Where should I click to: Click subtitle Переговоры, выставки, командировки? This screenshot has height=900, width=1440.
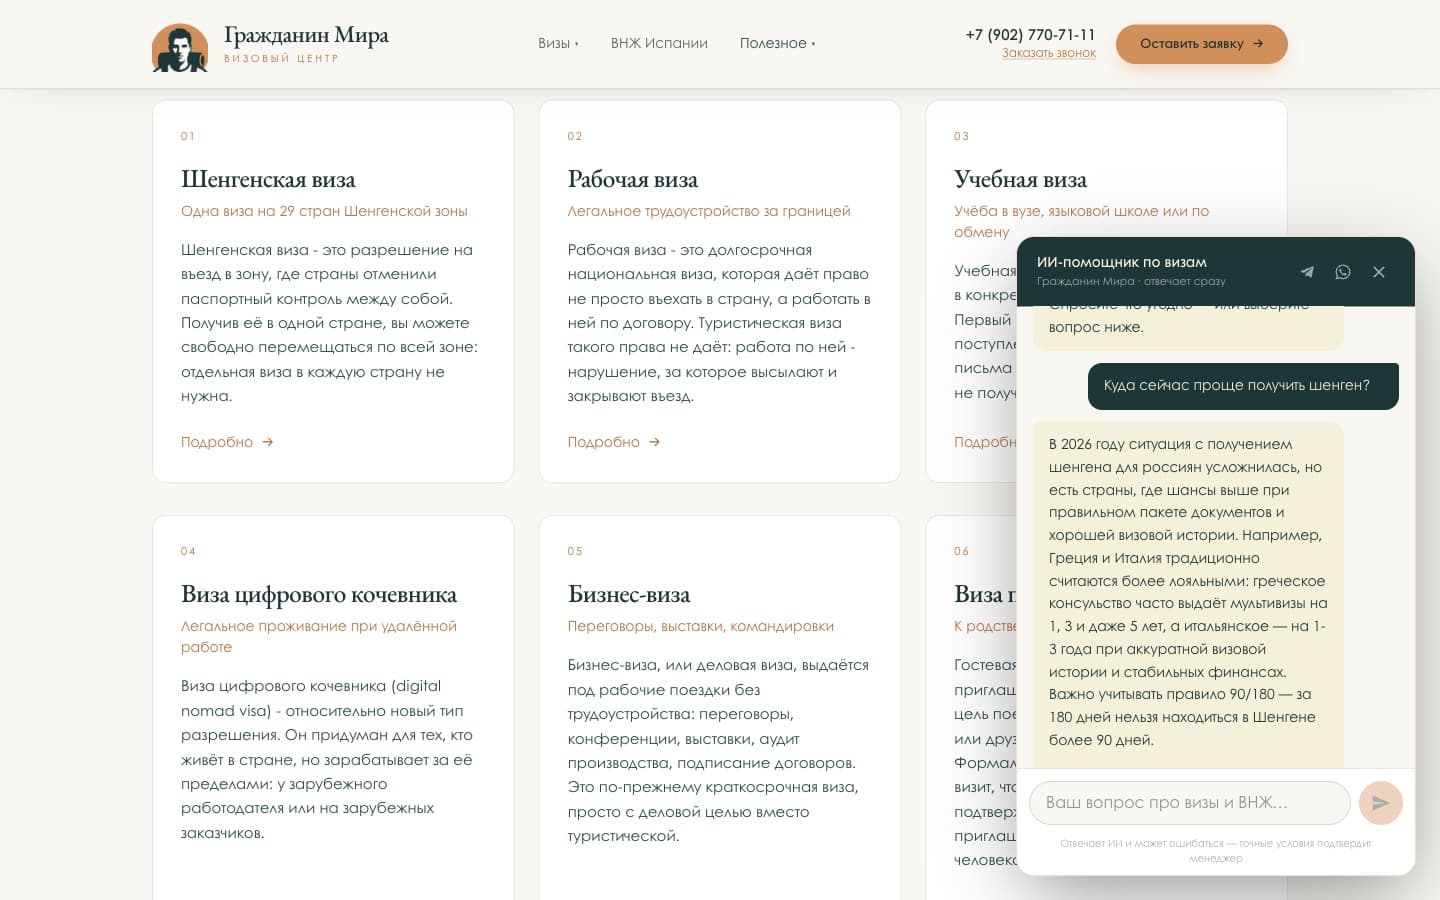[701, 626]
